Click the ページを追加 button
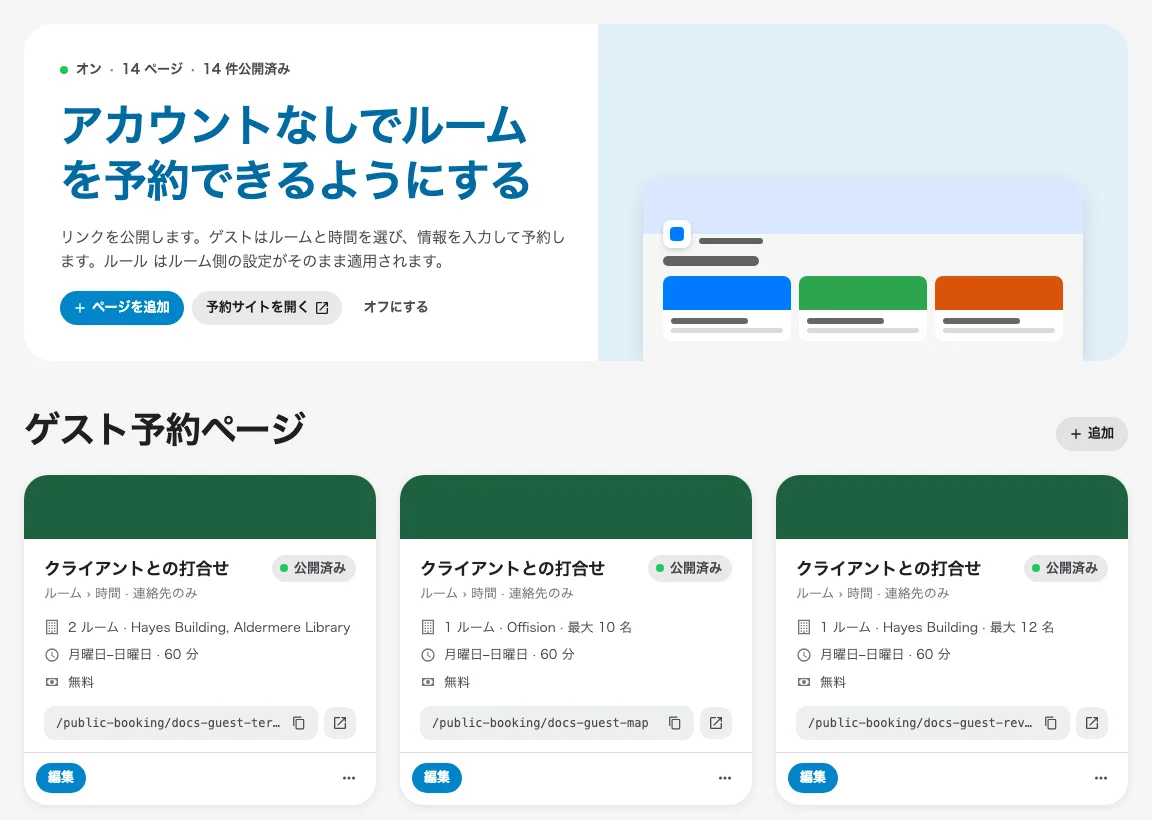1152x820 pixels. pyautogui.click(x=122, y=307)
